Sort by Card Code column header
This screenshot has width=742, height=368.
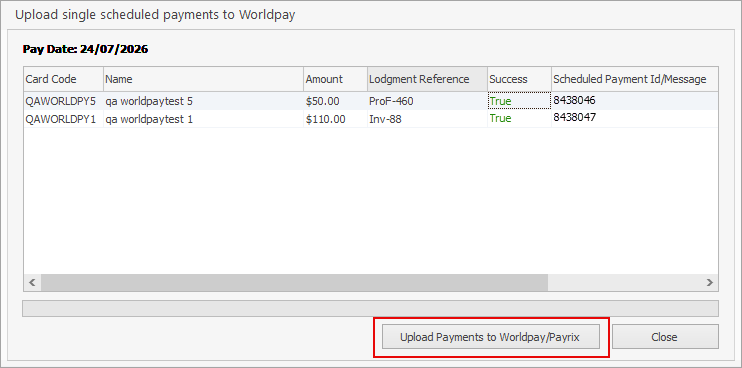[x=63, y=79]
